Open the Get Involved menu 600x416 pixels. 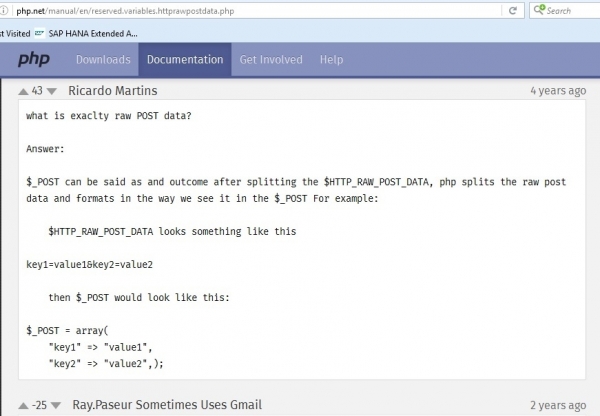271,60
